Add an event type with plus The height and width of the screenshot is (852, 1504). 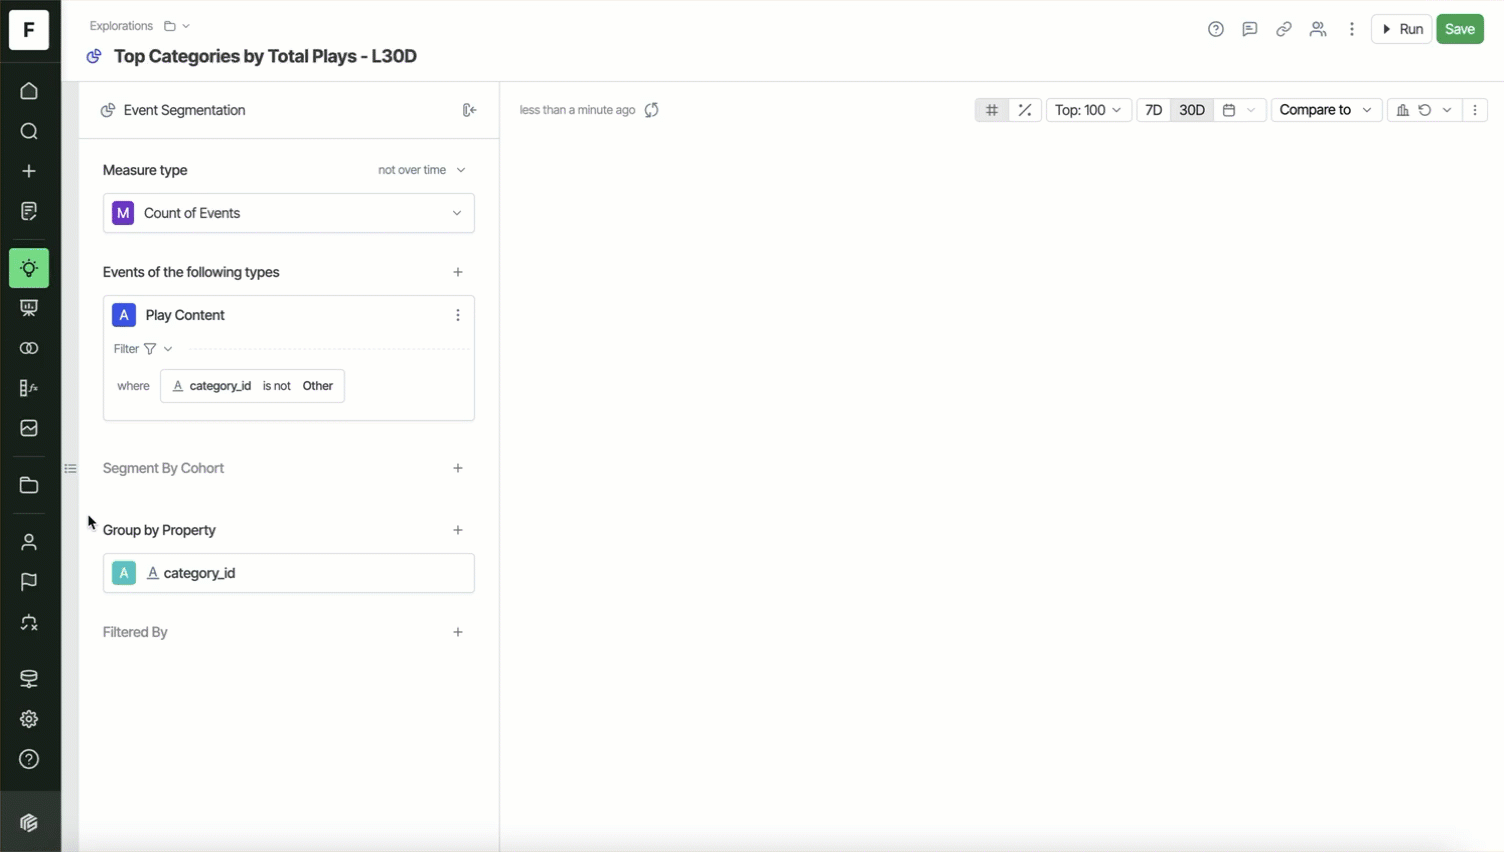tap(458, 272)
